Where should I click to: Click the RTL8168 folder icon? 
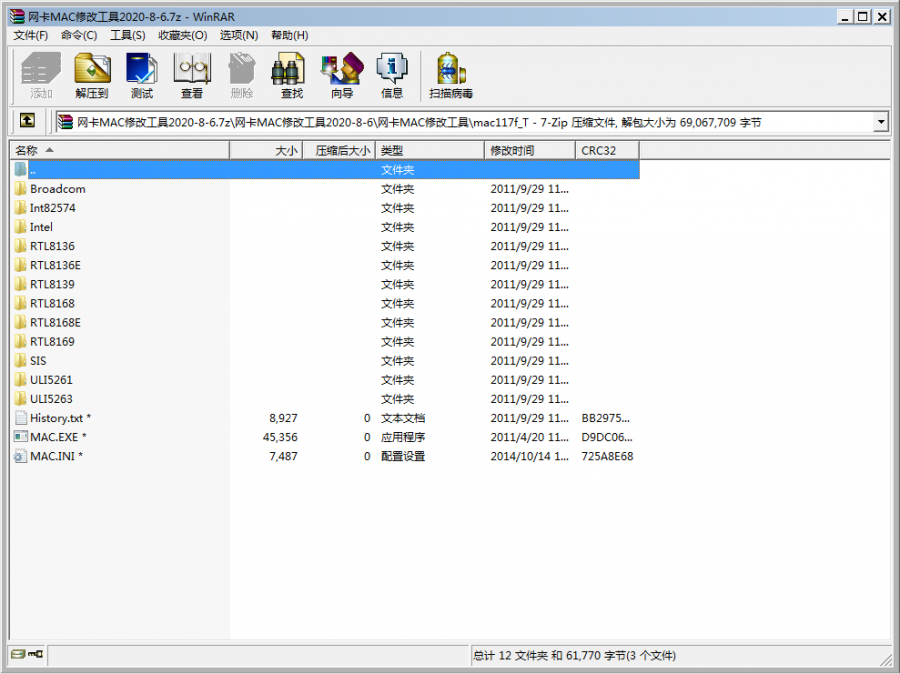(21, 303)
